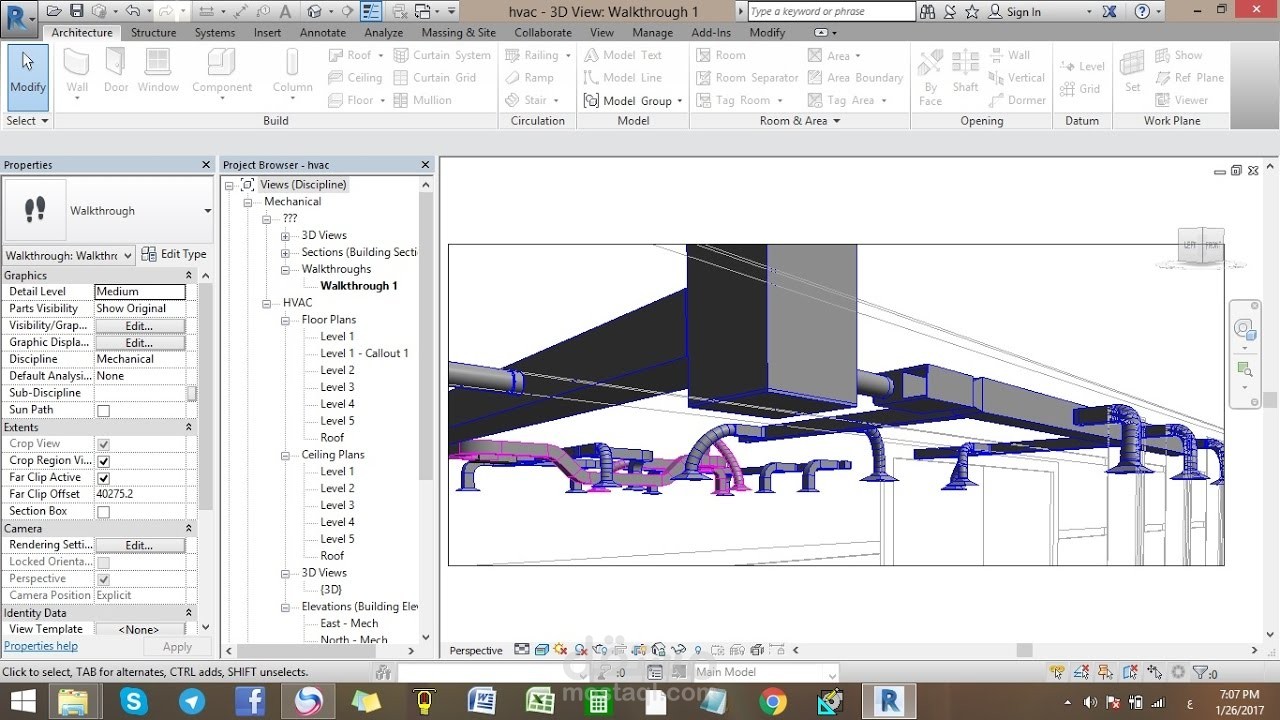This screenshot has height=720, width=1280.
Task: Collapse the Graphics properties section
Action: coord(188,275)
